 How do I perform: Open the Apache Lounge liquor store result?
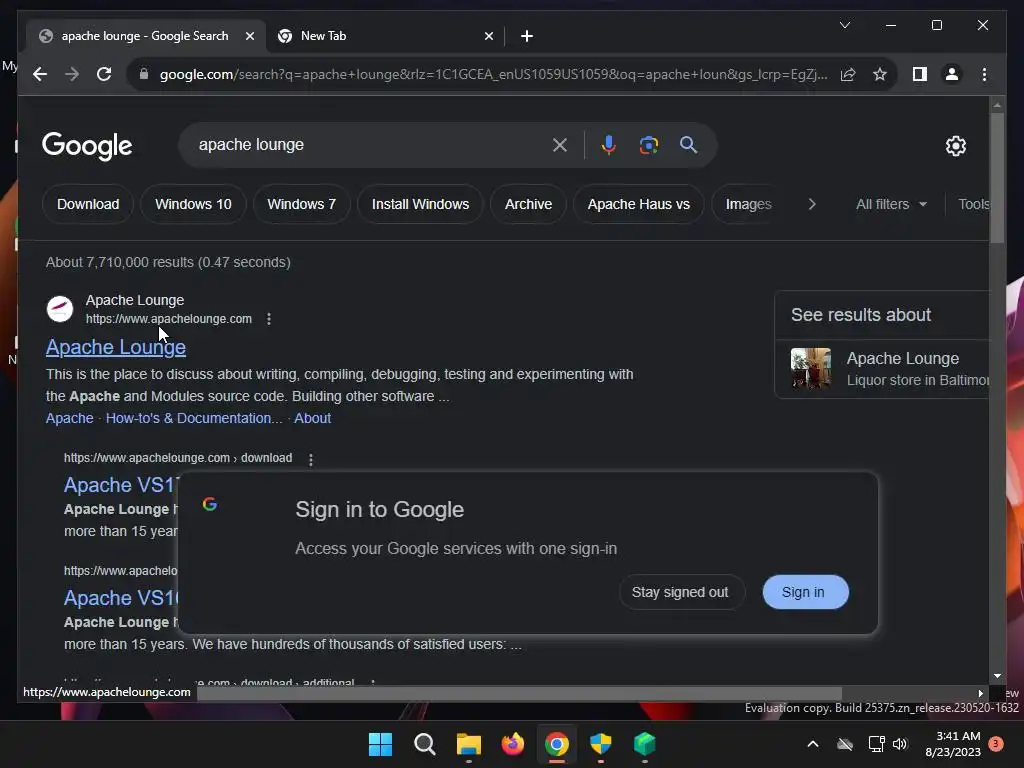pyautogui.click(x=884, y=368)
